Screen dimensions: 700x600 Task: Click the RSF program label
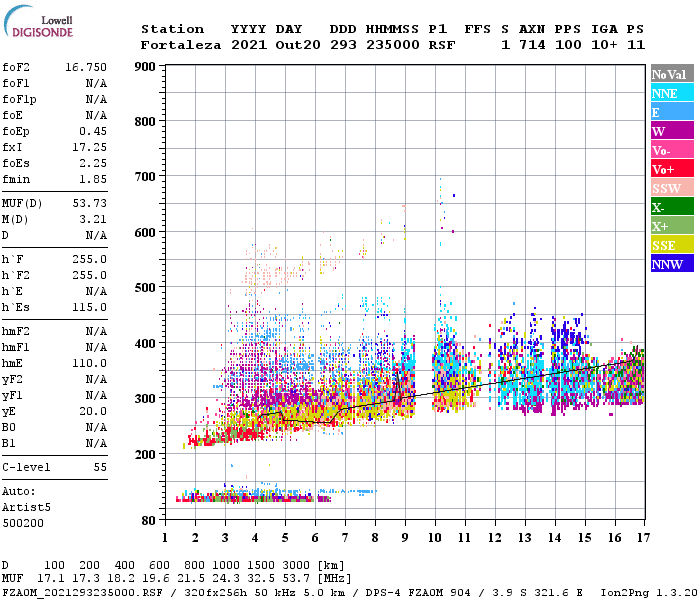[x=442, y=45]
